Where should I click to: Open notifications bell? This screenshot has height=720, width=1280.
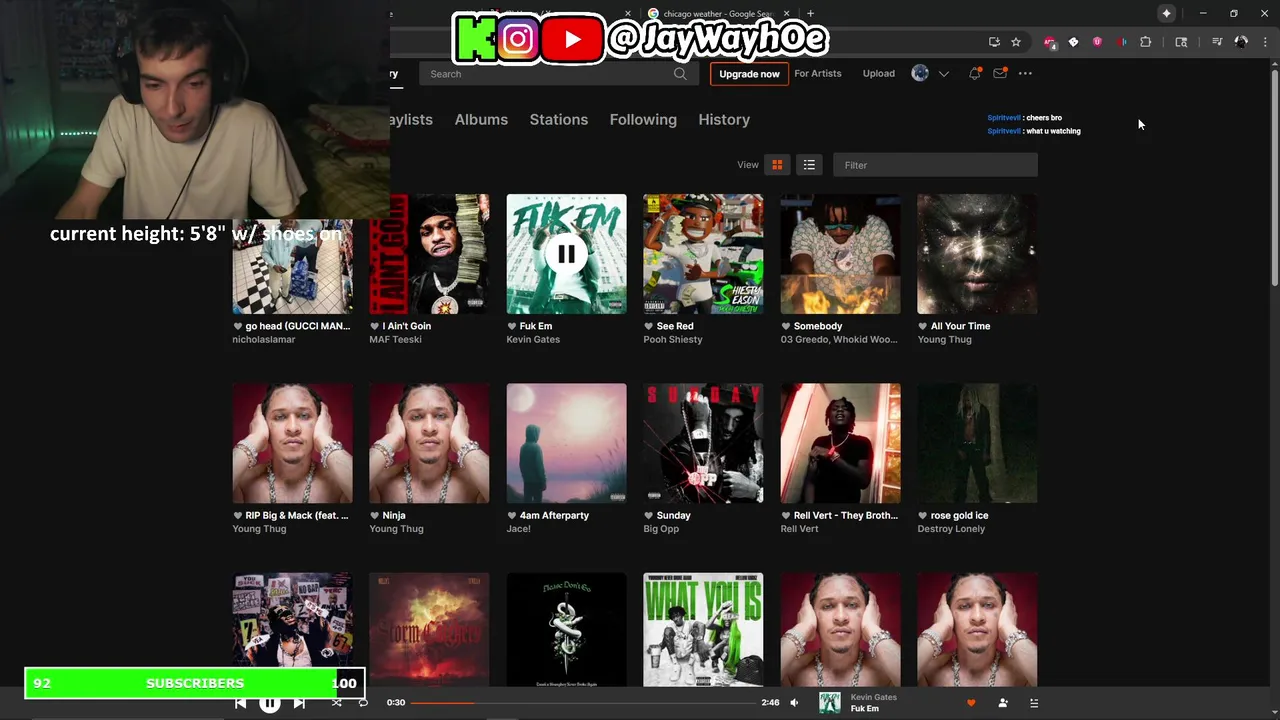(975, 73)
